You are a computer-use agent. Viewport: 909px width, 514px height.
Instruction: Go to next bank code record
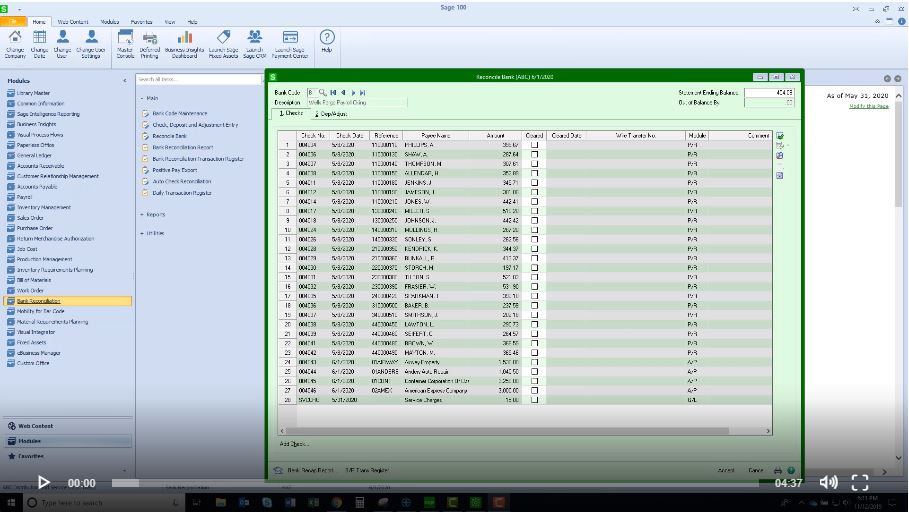tap(353, 93)
